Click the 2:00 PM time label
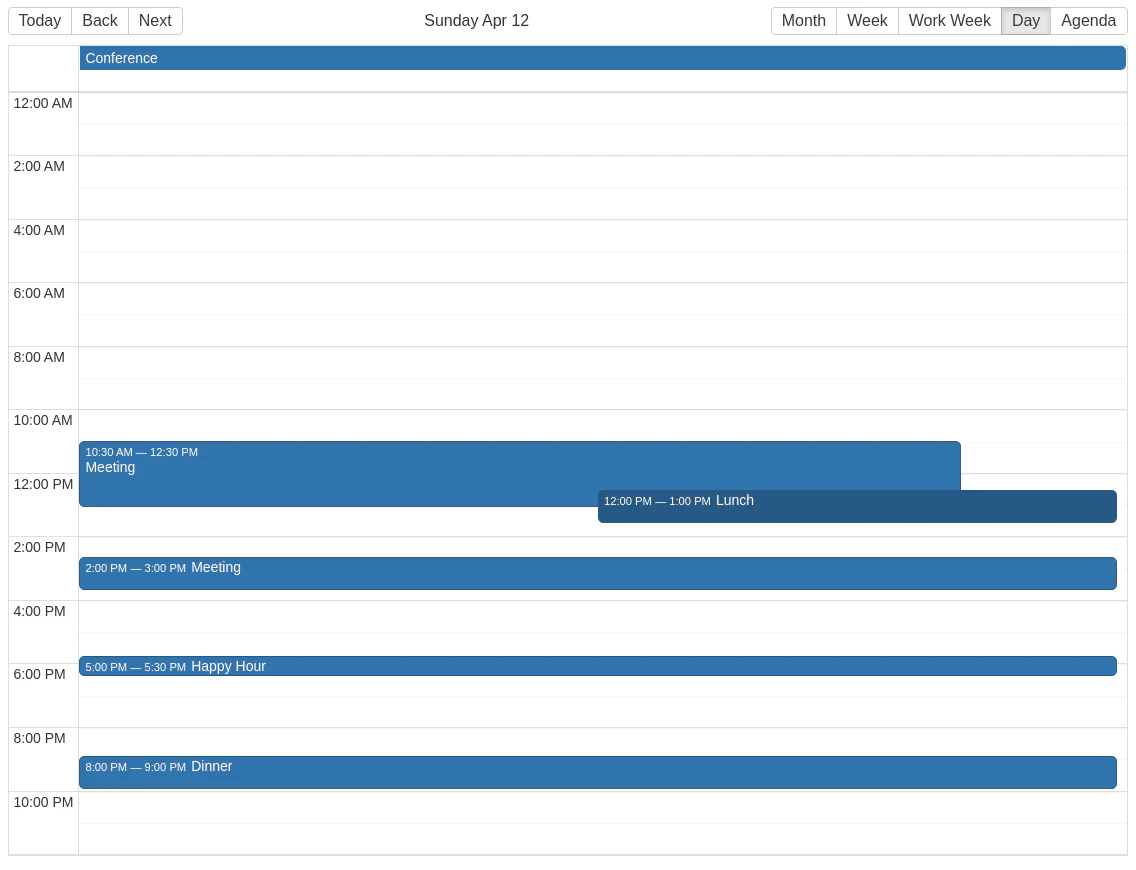 point(39,547)
